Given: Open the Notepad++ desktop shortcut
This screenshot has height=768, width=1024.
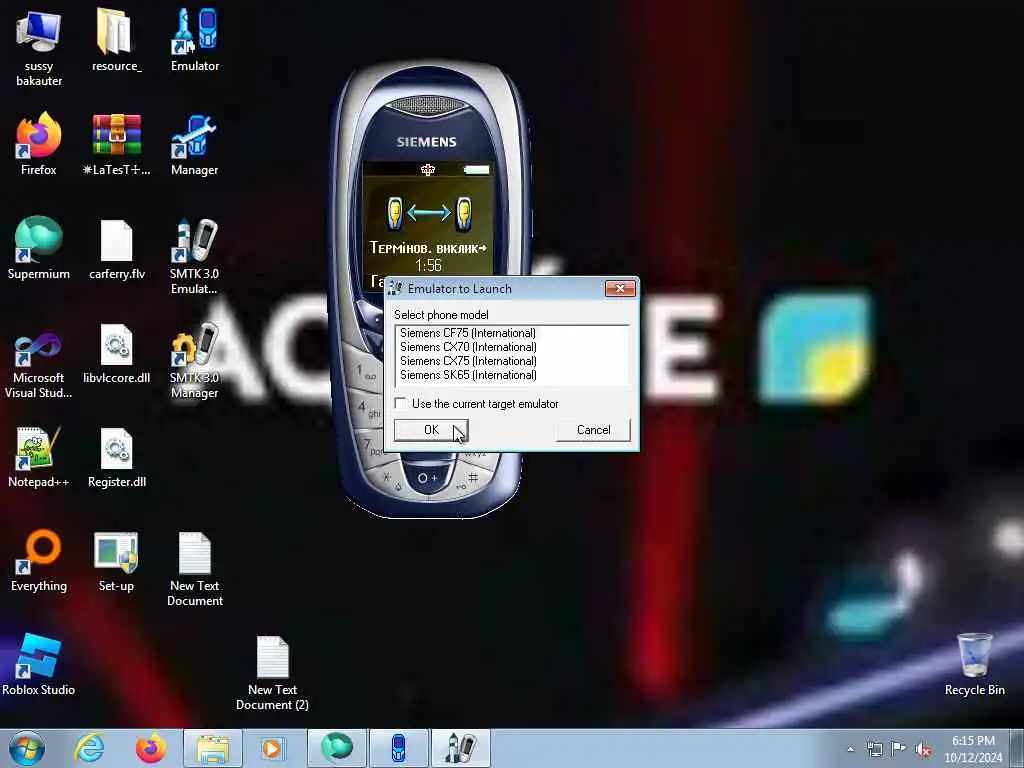Looking at the screenshot, I should point(39,456).
